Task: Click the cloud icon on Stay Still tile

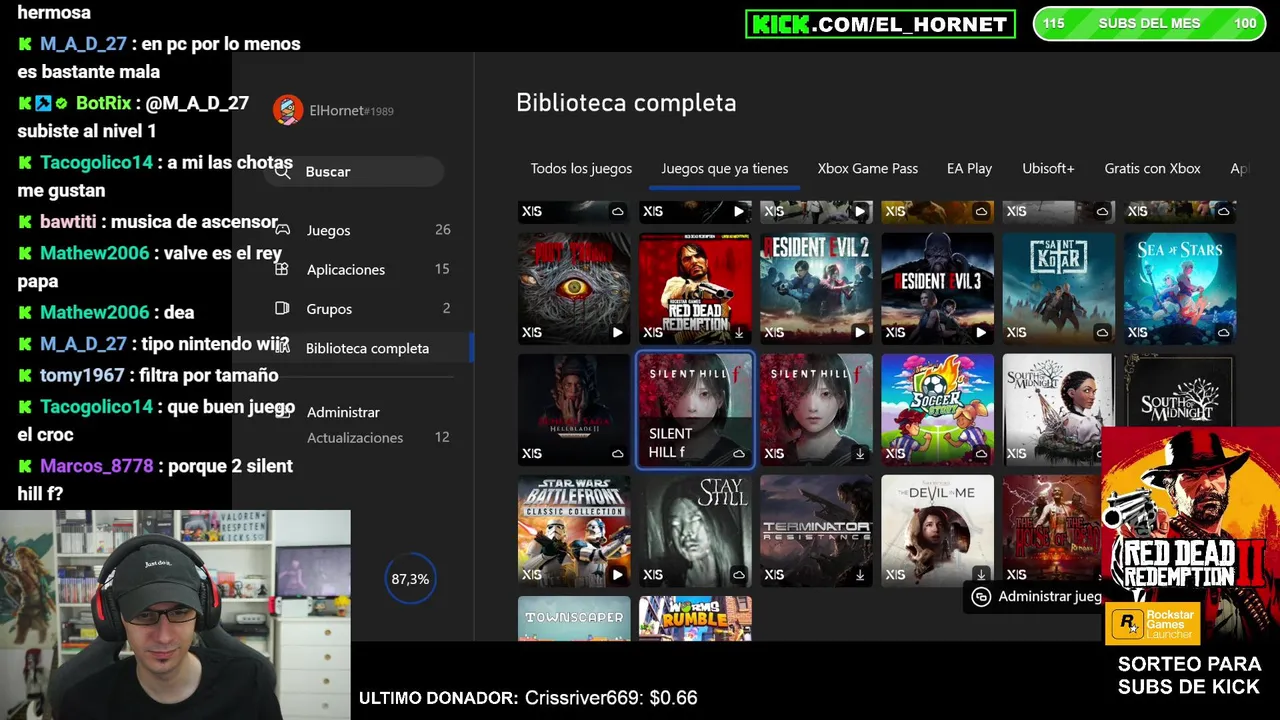Action: pyautogui.click(x=739, y=574)
